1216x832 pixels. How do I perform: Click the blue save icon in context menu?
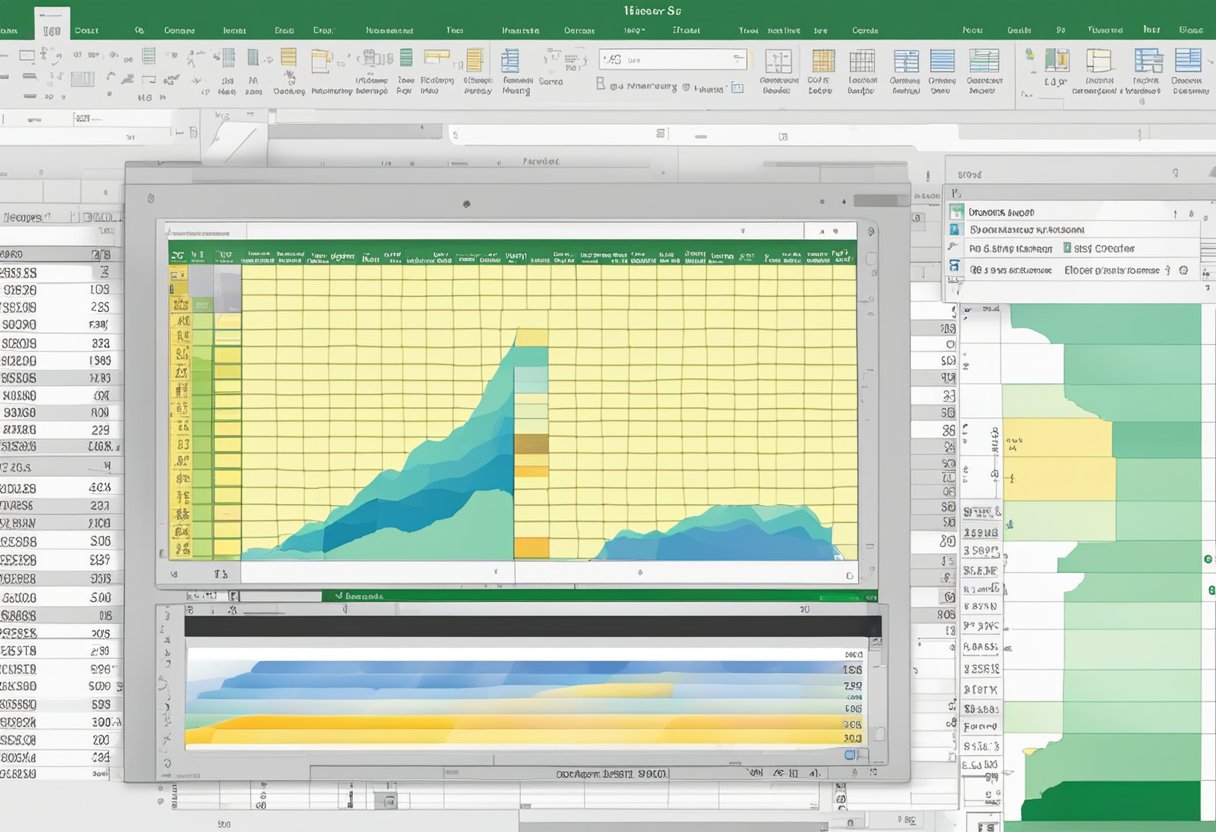(955, 267)
